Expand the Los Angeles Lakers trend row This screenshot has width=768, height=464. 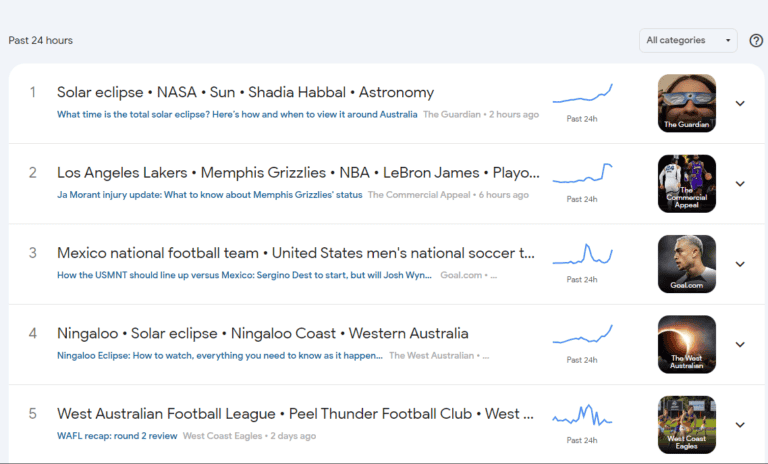pos(740,184)
